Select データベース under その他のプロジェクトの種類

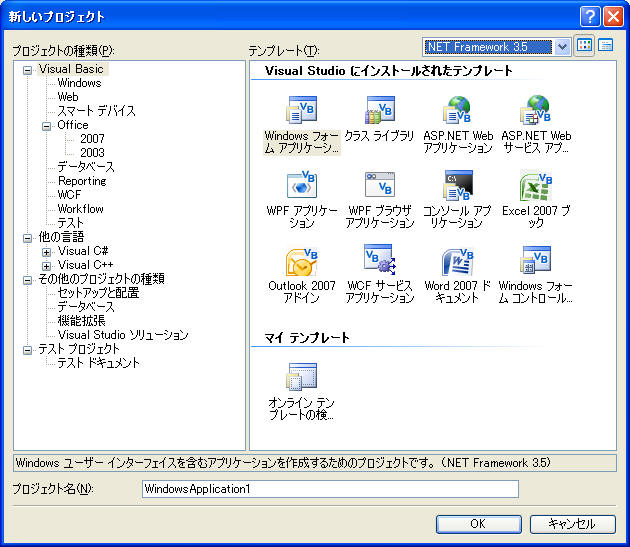click(x=86, y=307)
